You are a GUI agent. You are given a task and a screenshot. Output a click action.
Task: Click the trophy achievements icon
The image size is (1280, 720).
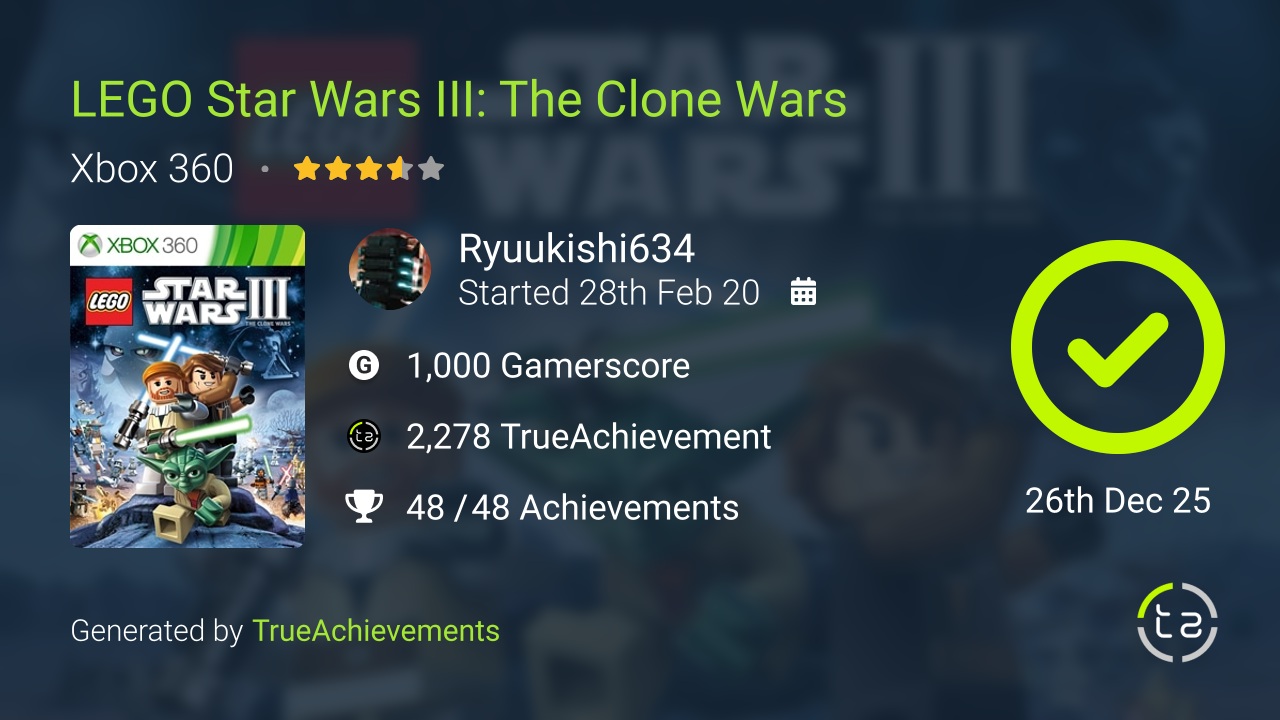pos(364,507)
